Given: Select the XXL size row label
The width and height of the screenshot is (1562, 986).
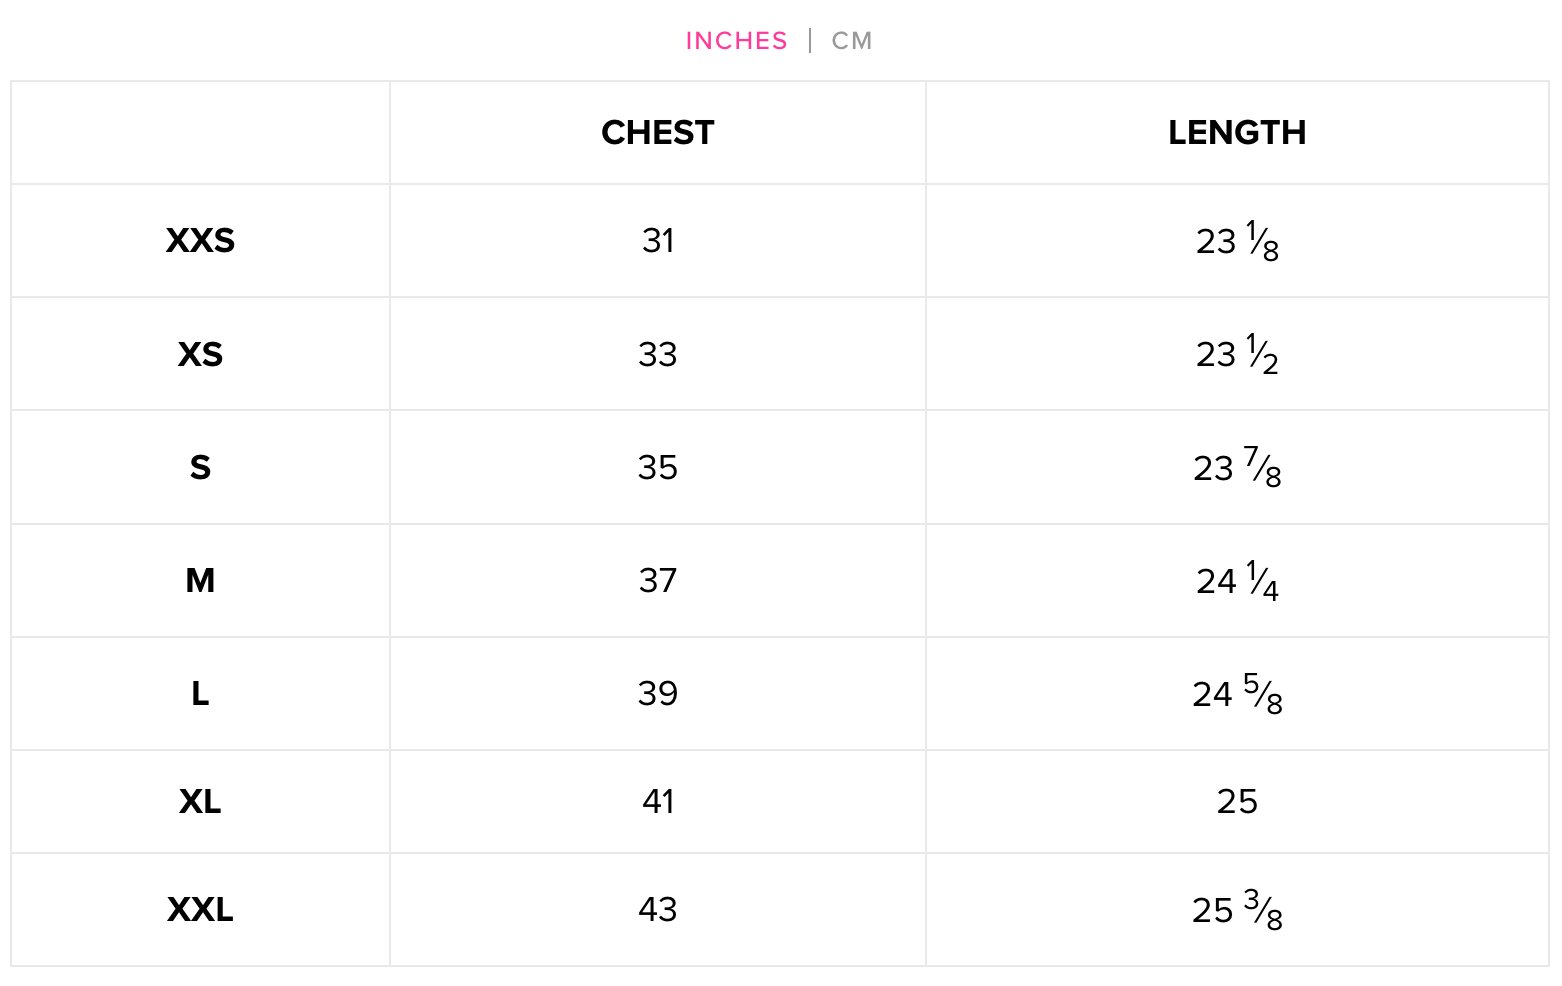Looking at the screenshot, I should 200,910.
